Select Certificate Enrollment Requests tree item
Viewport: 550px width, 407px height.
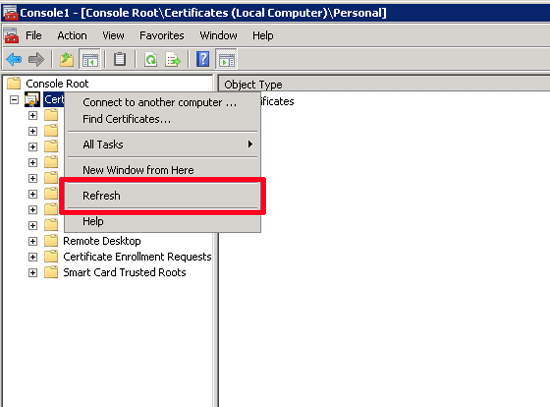(137, 257)
